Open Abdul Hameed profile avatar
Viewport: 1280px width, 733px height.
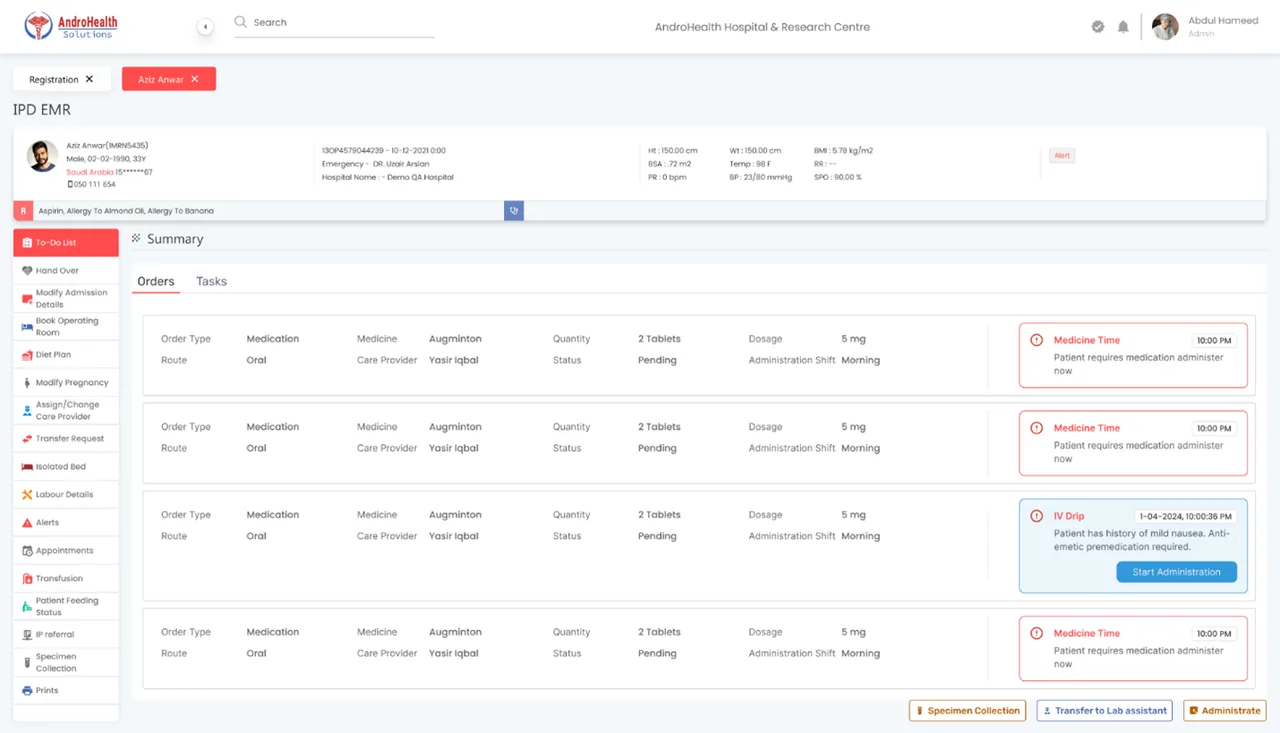tap(1165, 27)
